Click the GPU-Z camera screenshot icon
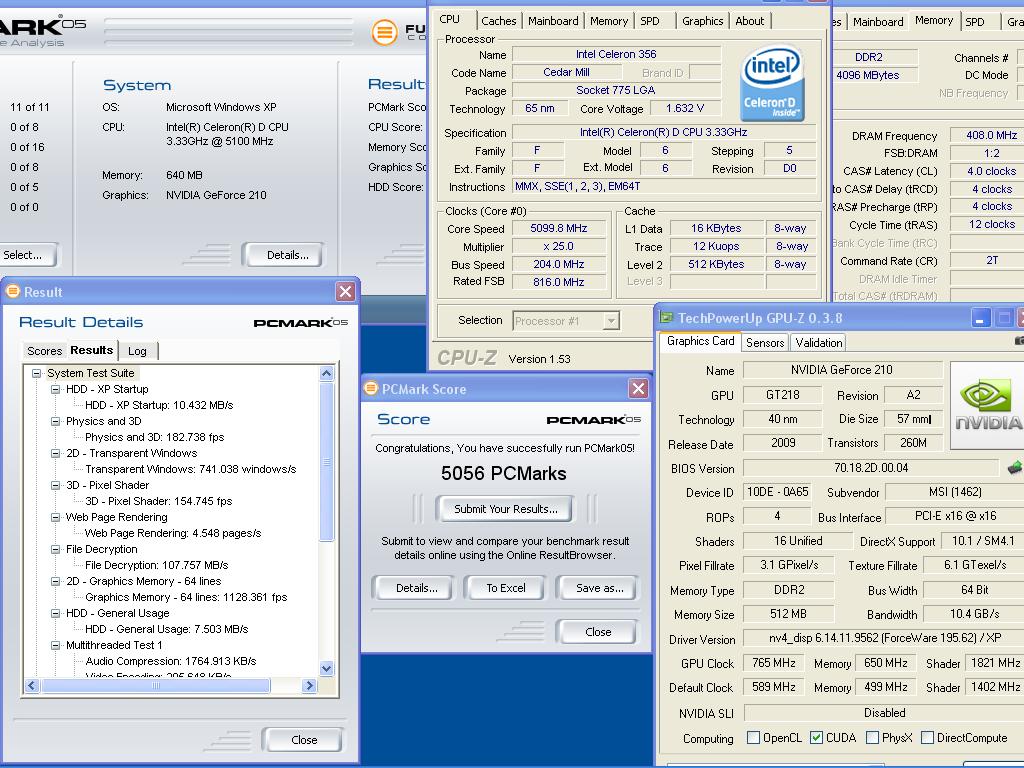Image resolution: width=1024 pixels, height=768 pixels. click(1019, 341)
